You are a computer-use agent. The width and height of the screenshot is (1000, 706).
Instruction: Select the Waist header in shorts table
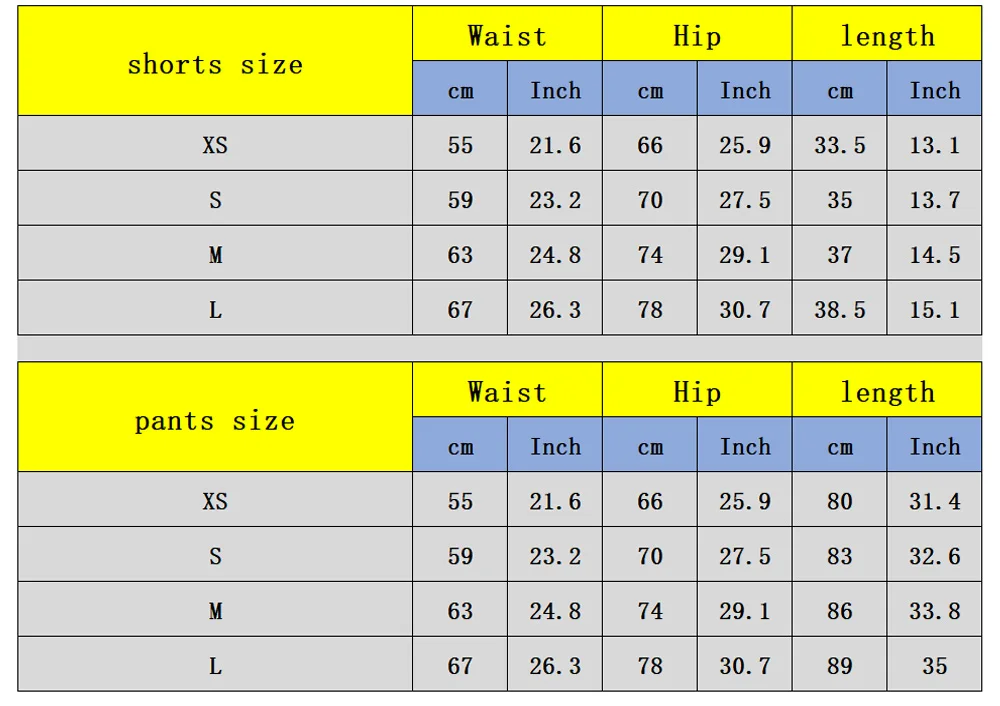click(507, 34)
